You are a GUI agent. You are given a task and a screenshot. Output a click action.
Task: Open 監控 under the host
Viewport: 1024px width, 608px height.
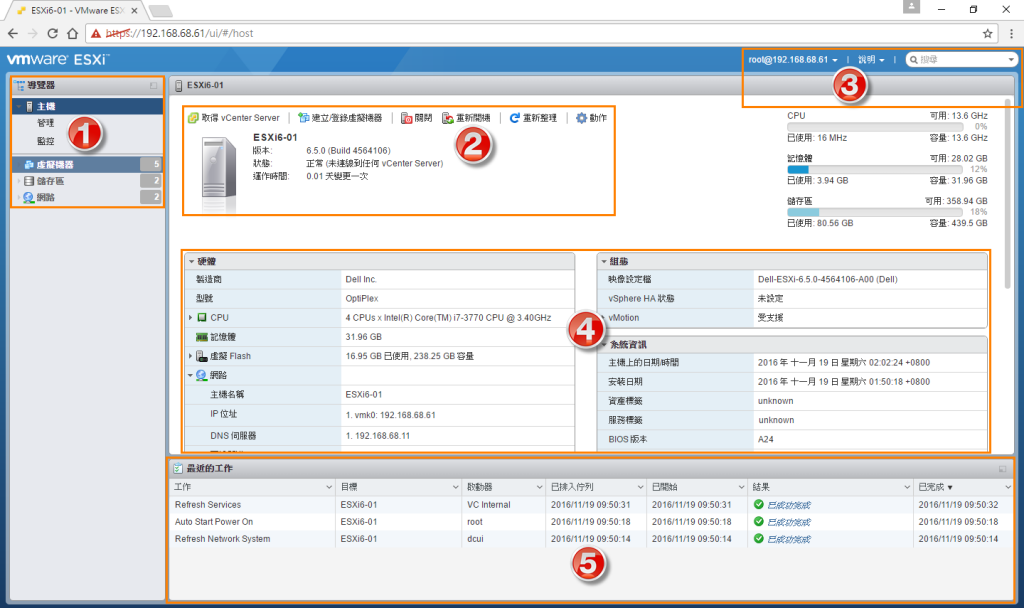click(46, 140)
